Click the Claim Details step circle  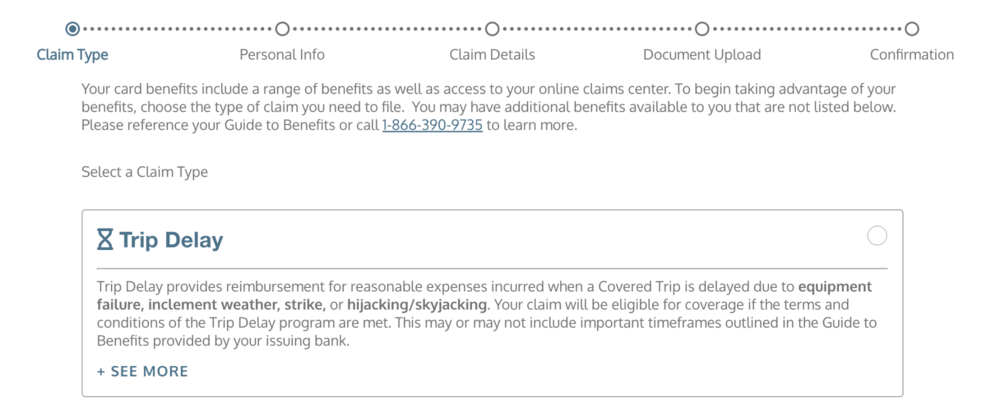click(492, 28)
